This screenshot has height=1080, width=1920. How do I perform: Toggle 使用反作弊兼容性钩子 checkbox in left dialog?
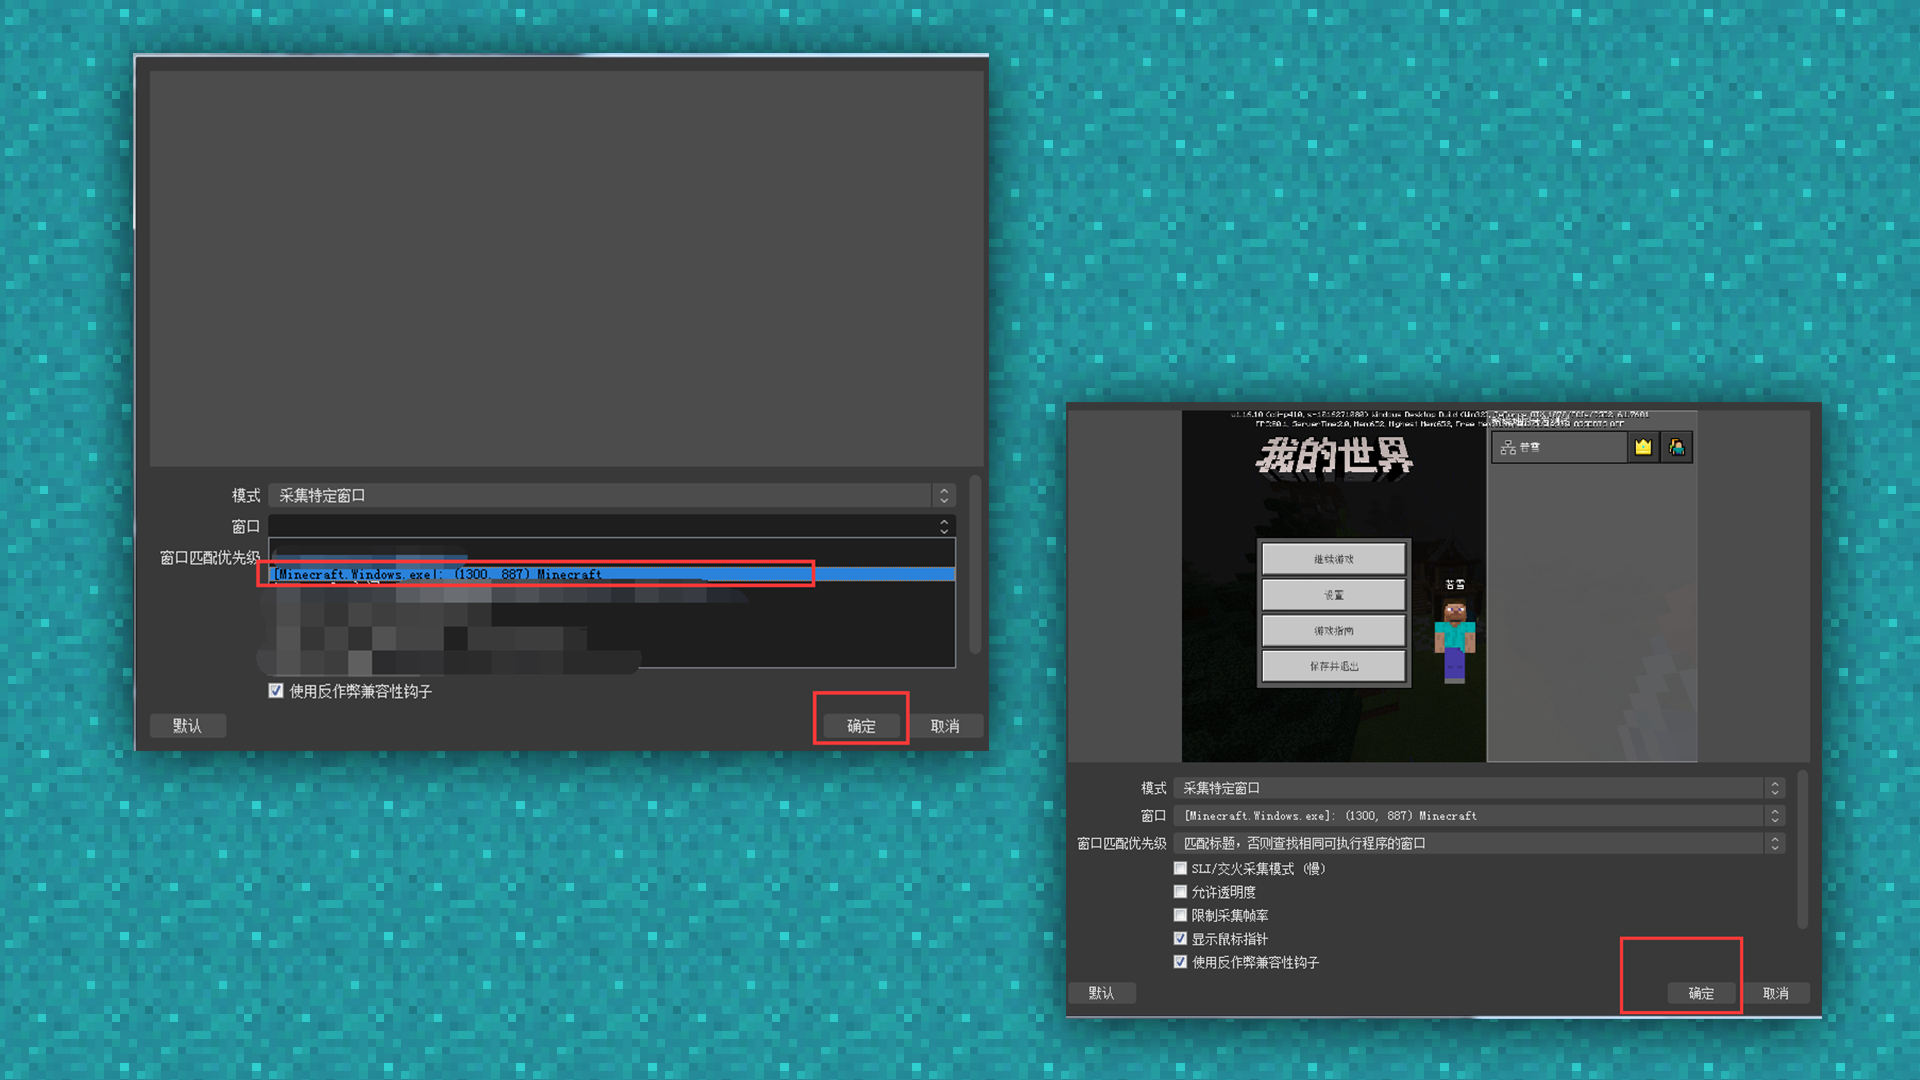[276, 691]
